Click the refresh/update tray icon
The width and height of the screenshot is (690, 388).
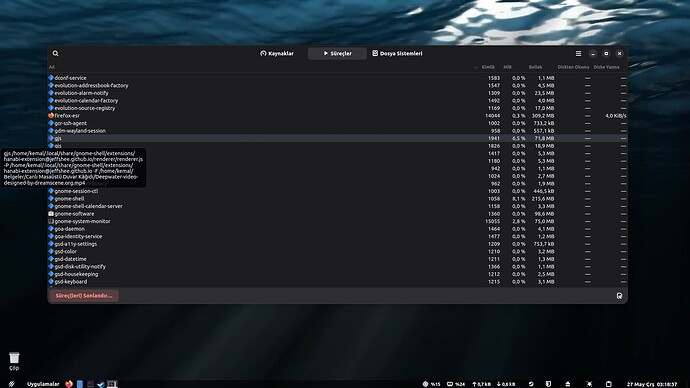coord(531,384)
